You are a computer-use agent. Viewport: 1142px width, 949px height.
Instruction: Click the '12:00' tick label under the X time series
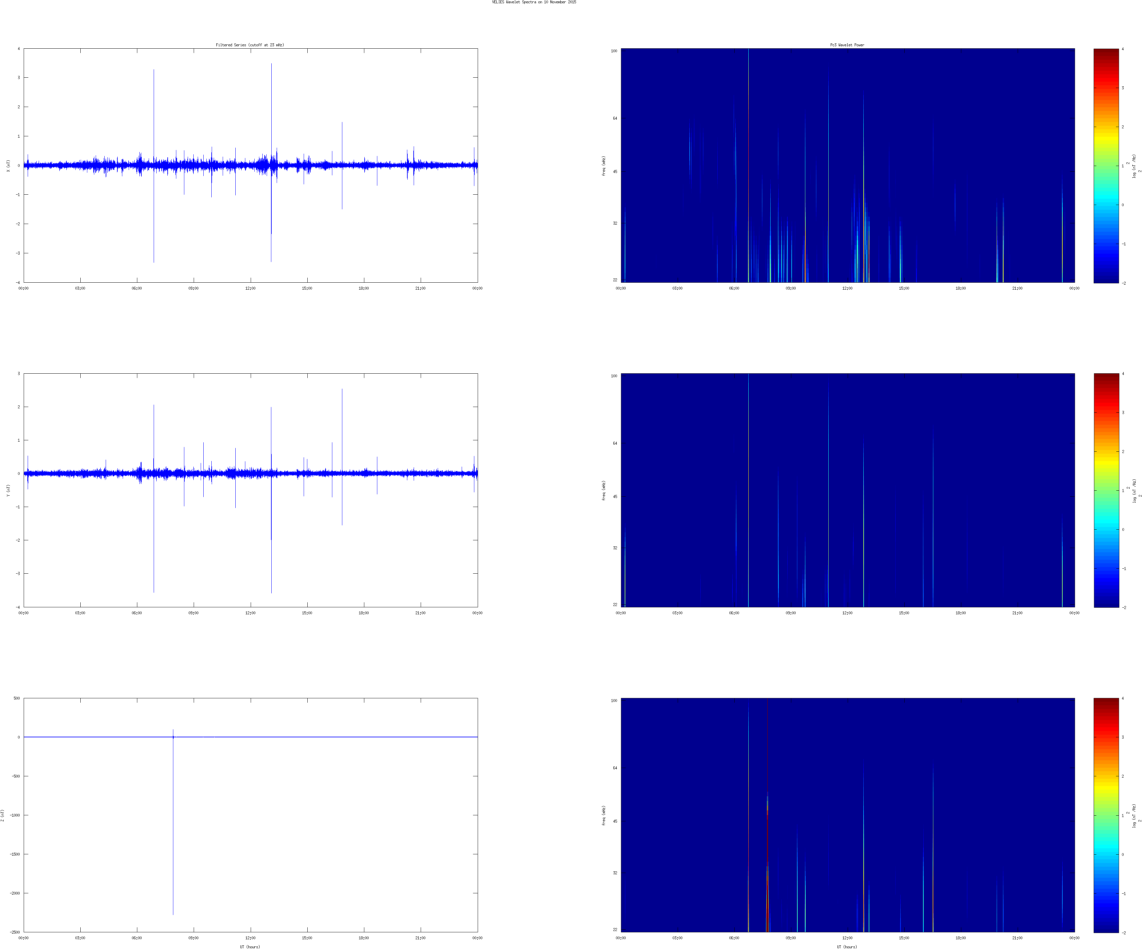pyautogui.click(x=251, y=288)
